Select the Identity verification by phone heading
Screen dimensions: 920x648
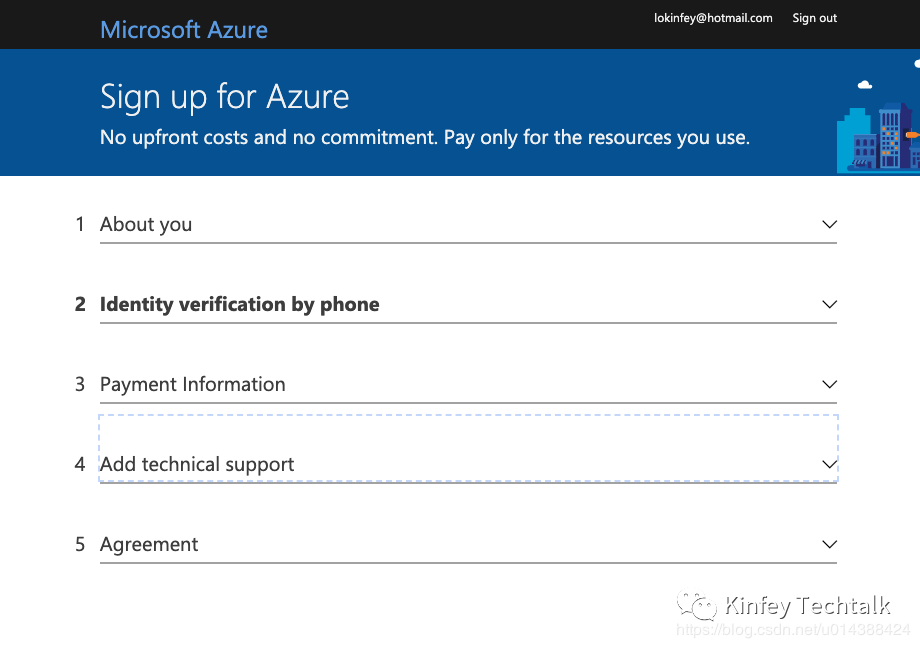[239, 304]
